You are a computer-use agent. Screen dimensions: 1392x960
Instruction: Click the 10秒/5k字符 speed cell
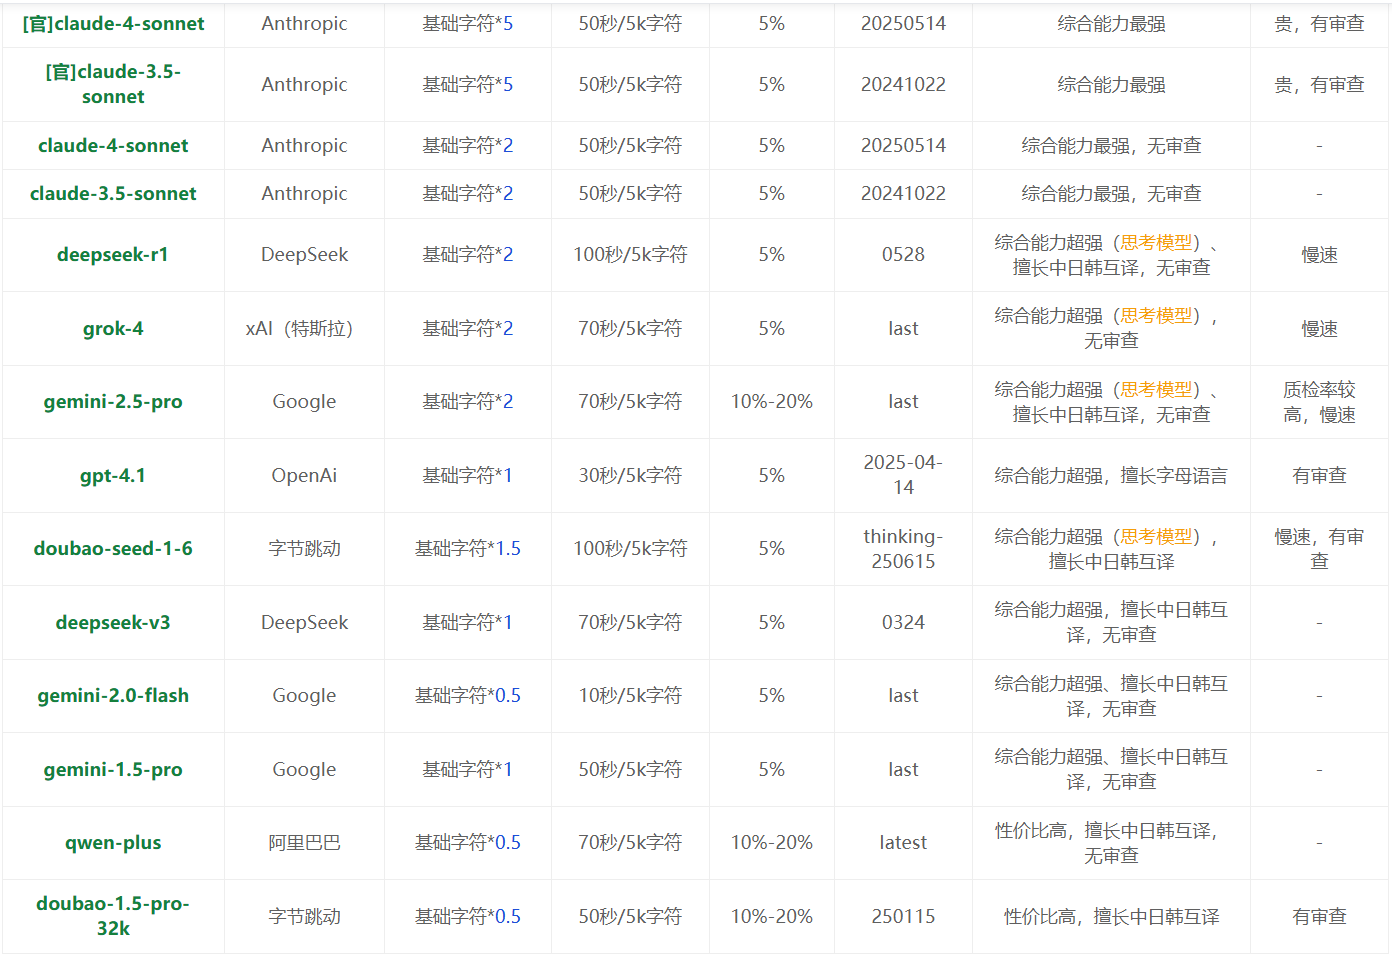pos(630,696)
